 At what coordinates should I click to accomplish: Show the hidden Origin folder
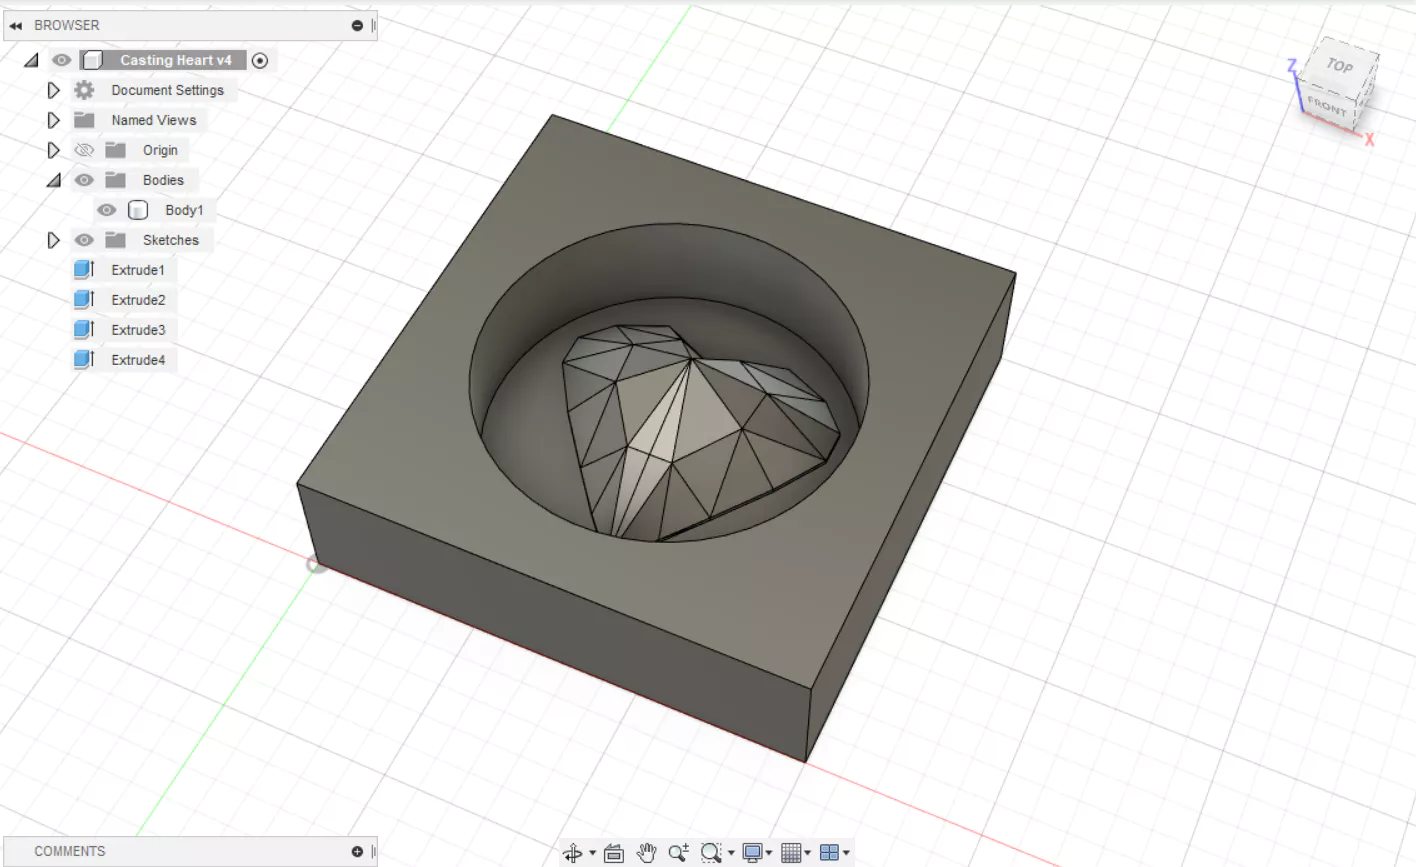click(x=84, y=150)
